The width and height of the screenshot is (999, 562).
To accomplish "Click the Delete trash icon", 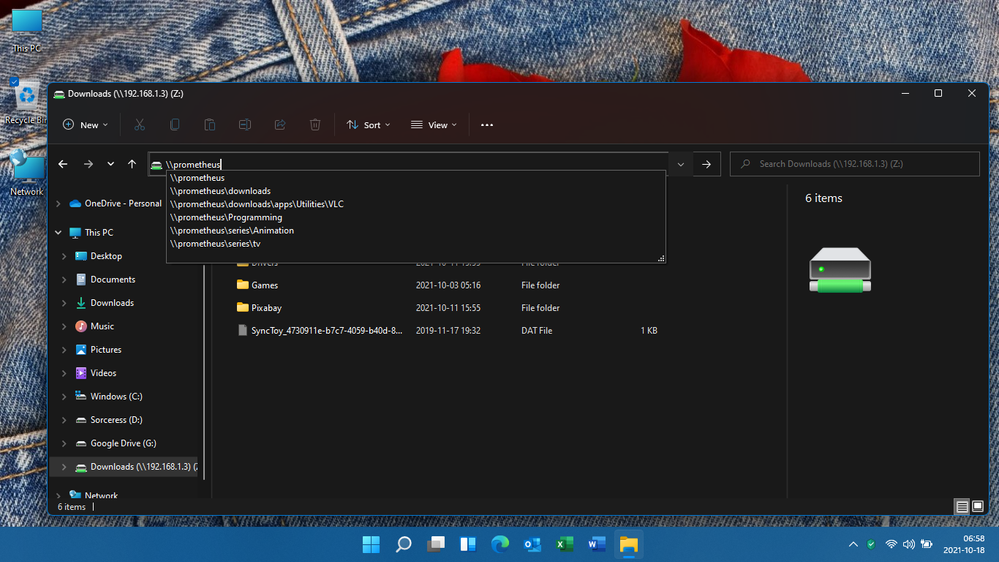I will (315, 125).
